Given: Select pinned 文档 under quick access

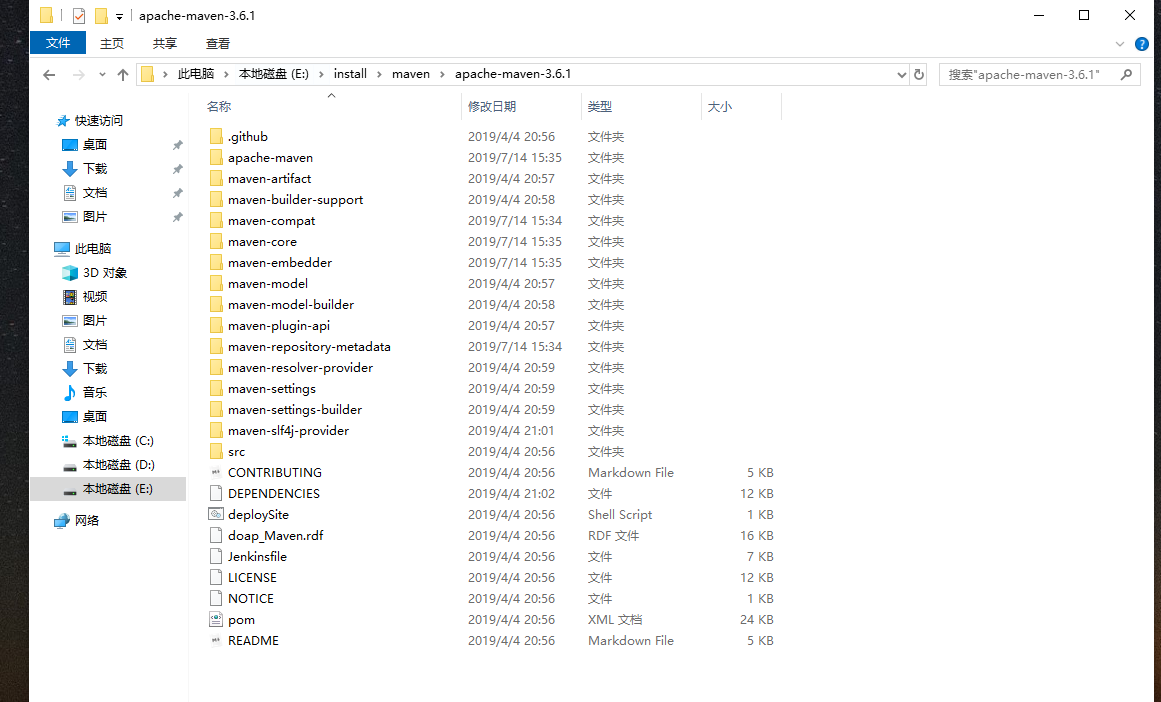Looking at the screenshot, I should coord(95,193).
